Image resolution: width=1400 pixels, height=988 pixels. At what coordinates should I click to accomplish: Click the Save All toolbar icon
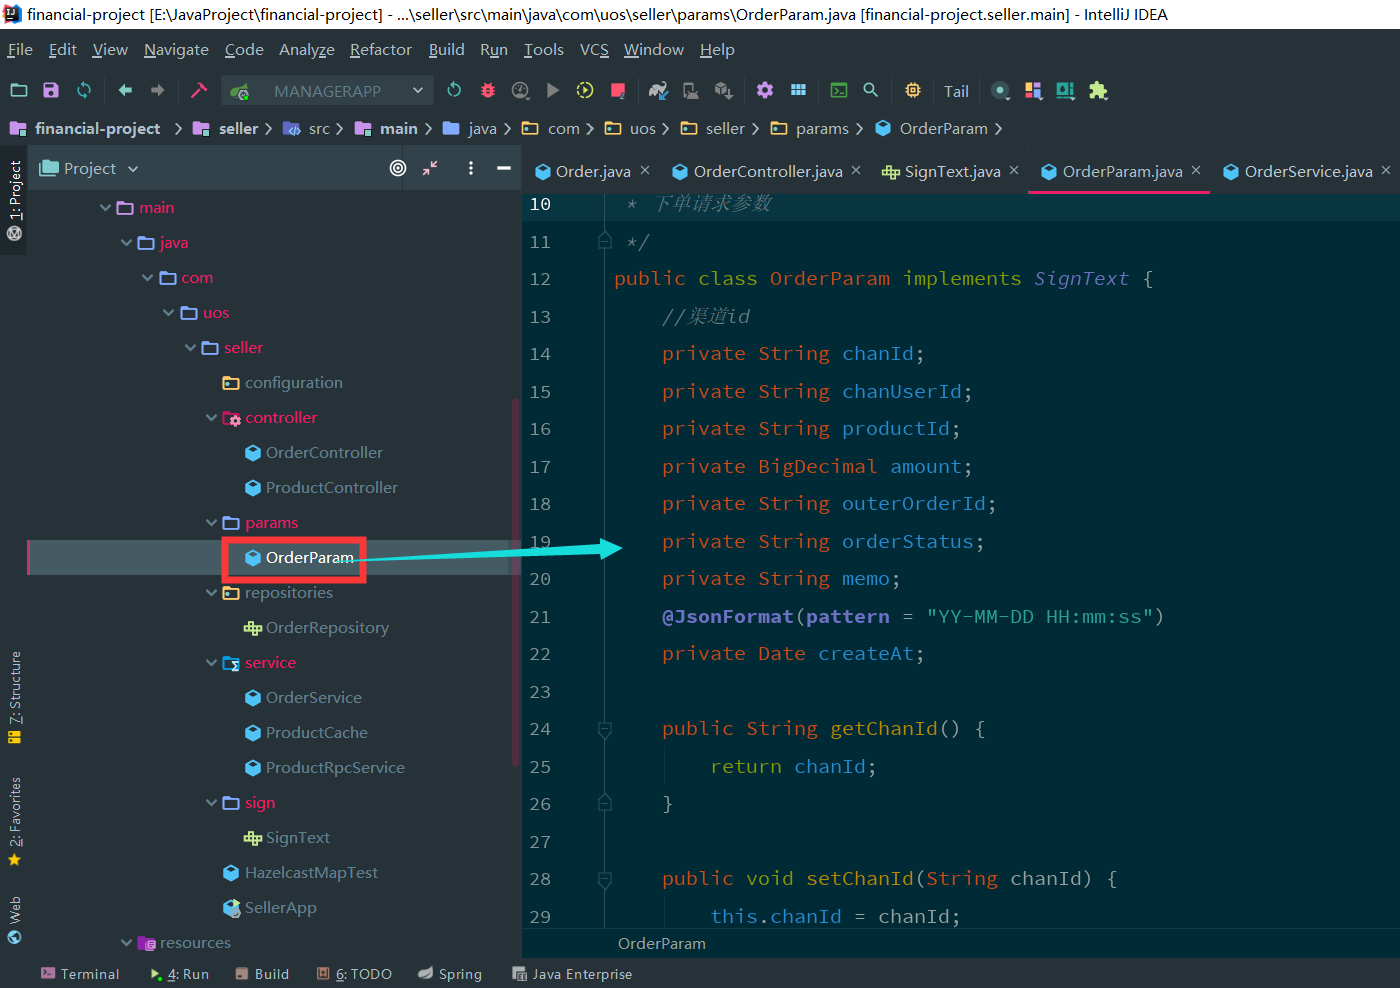coord(51,90)
